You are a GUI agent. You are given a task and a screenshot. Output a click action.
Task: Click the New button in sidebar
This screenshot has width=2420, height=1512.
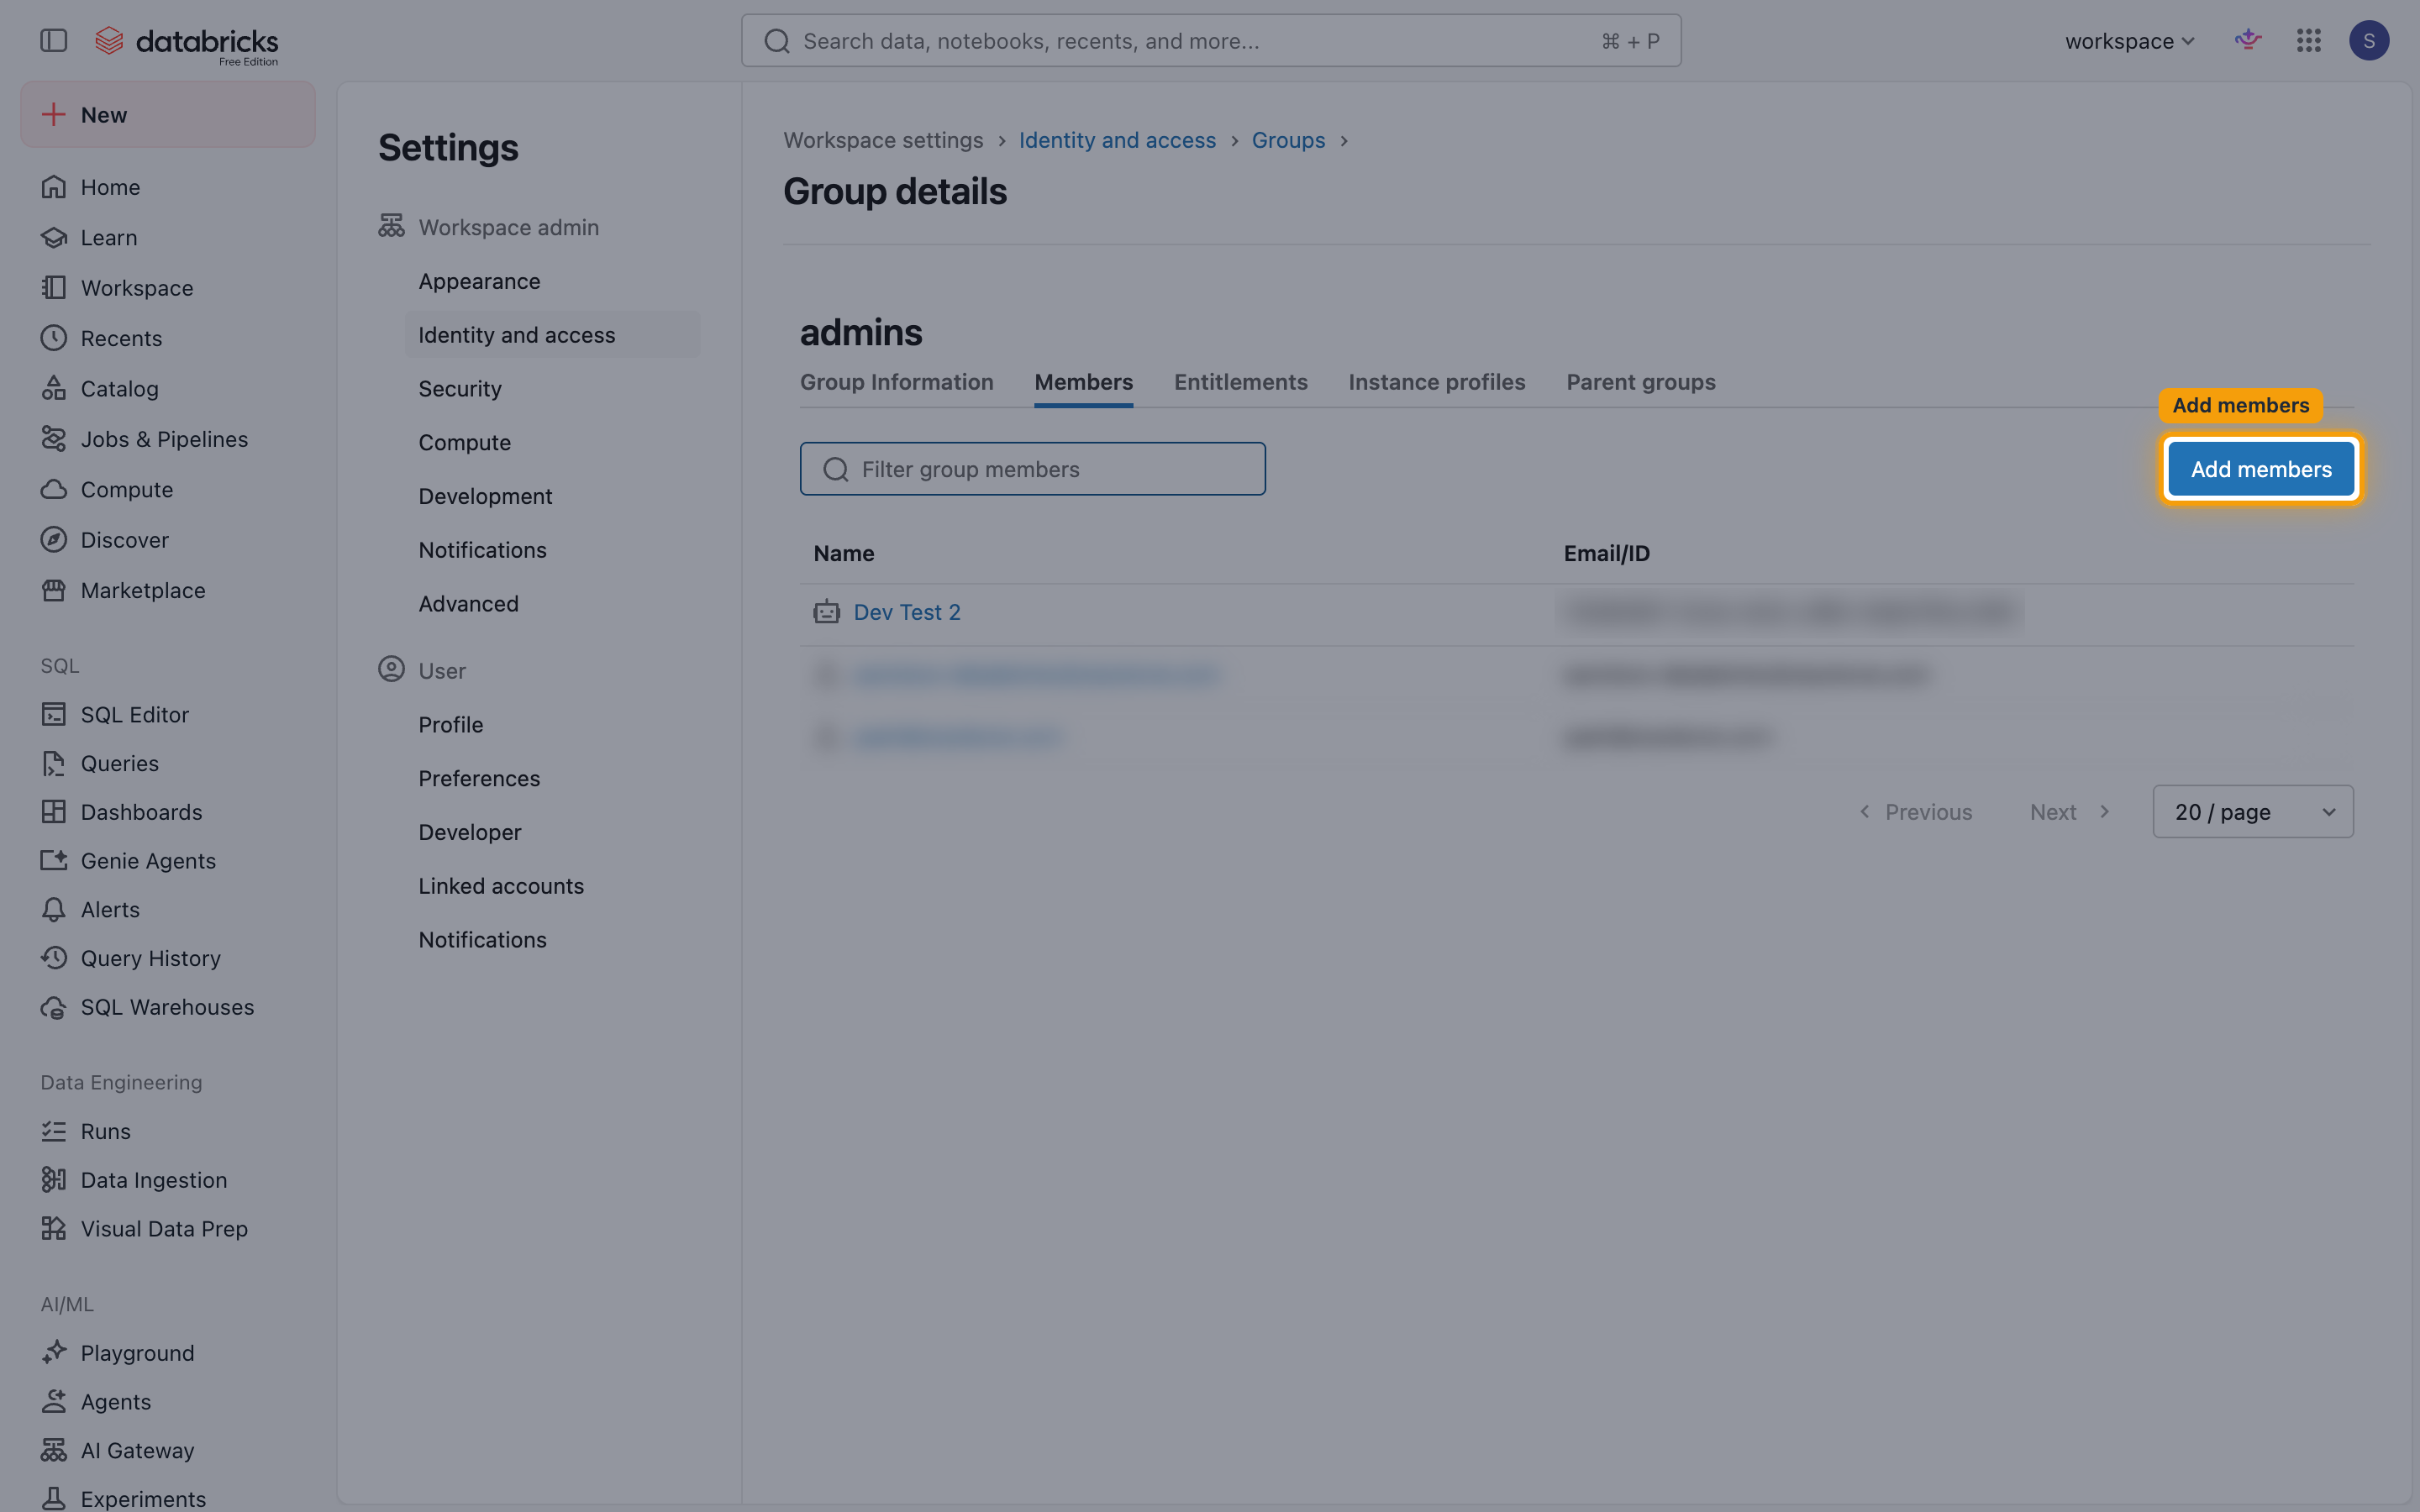coord(168,115)
